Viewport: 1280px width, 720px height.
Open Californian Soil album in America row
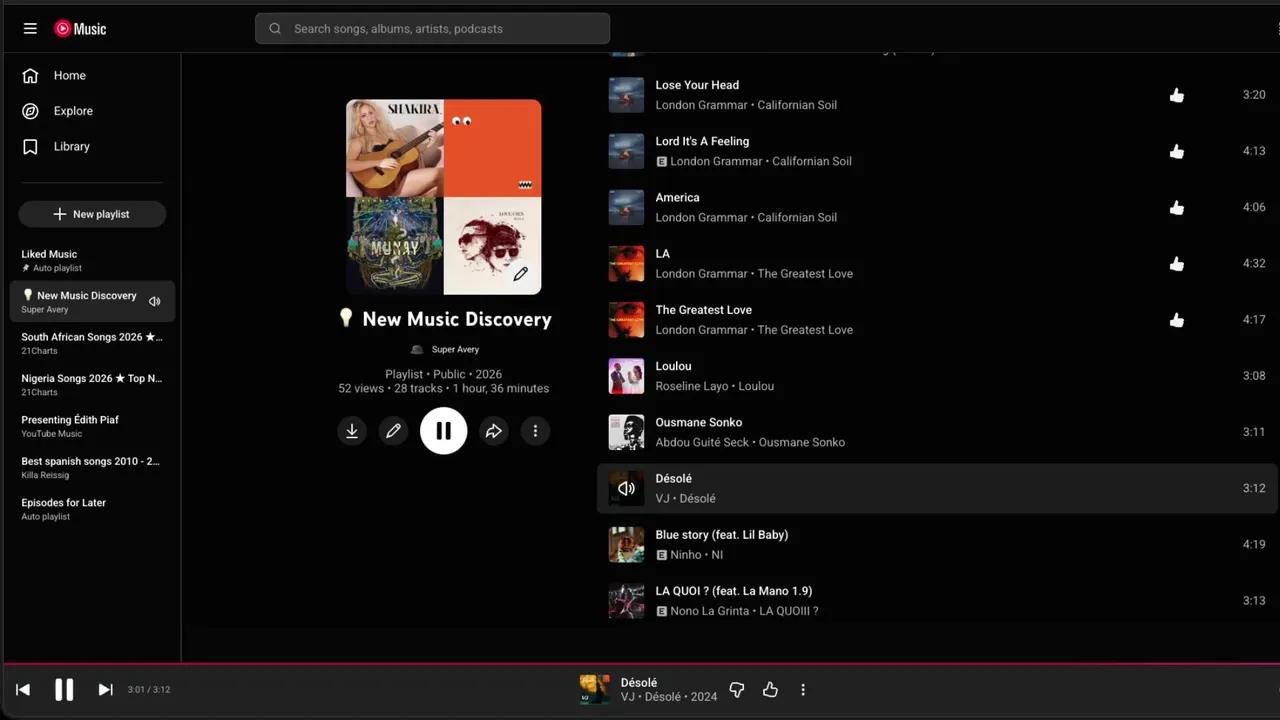(x=797, y=217)
